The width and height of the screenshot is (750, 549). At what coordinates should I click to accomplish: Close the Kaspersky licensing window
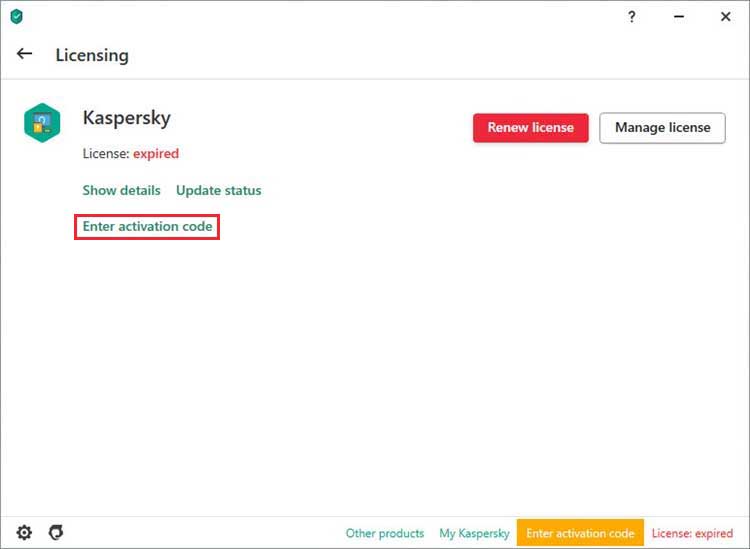725,17
